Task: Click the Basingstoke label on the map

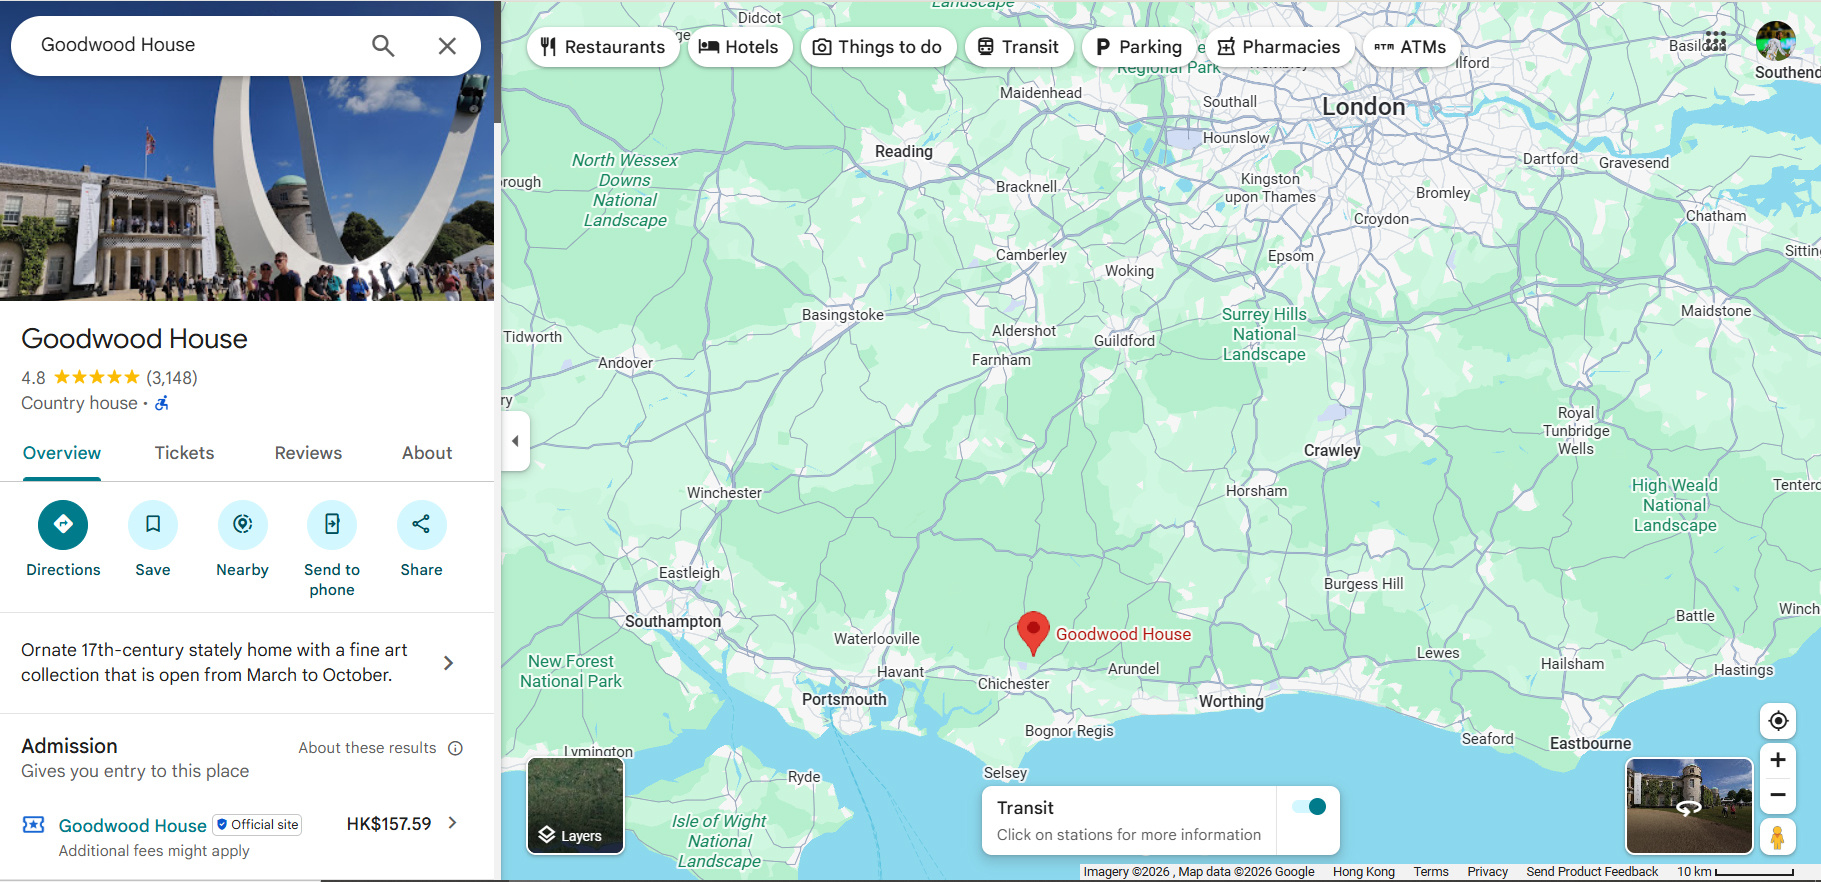Action: (x=843, y=315)
